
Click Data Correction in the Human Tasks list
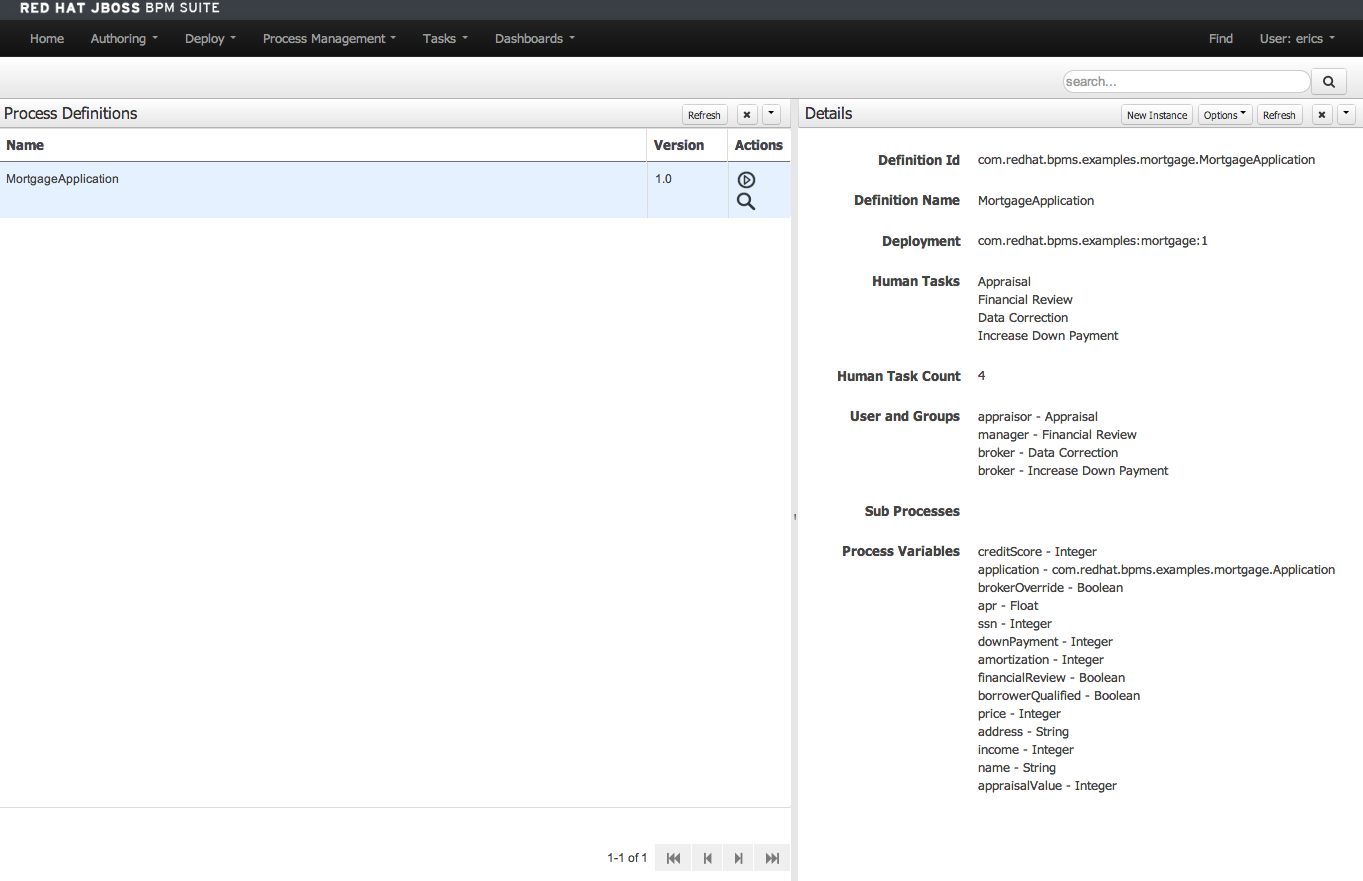pos(1023,318)
